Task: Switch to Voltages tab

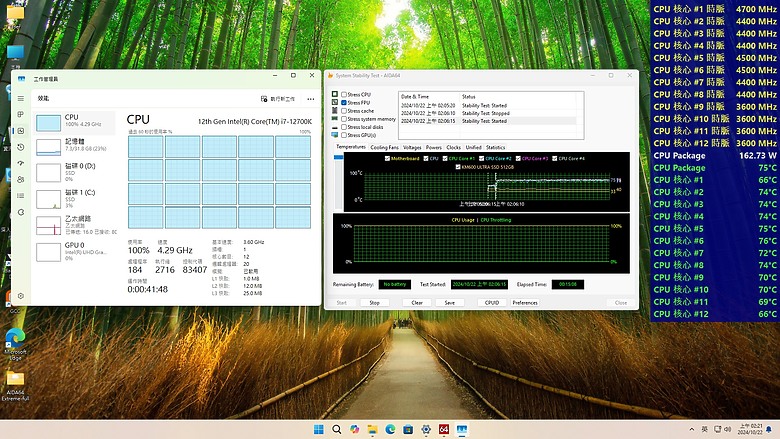Action: (x=412, y=148)
